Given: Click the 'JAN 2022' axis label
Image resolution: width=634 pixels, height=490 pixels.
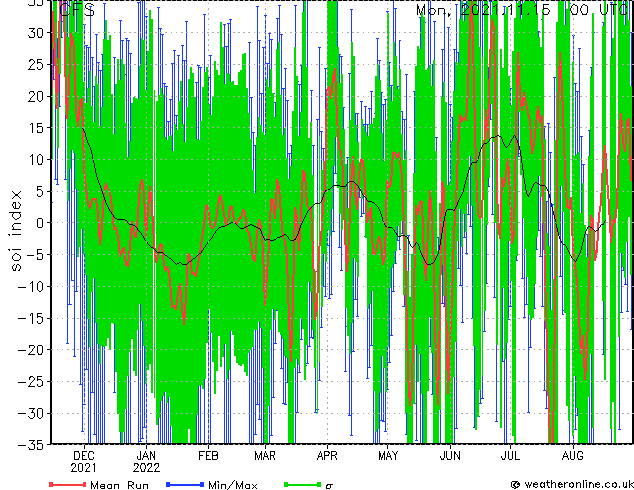Looking at the screenshot, I should coord(146,462).
